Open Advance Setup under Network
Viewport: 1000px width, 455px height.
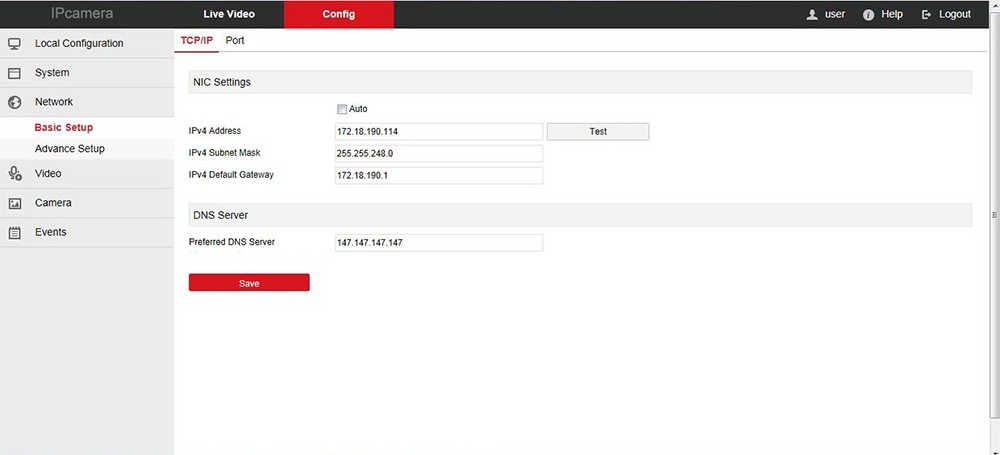coord(70,149)
